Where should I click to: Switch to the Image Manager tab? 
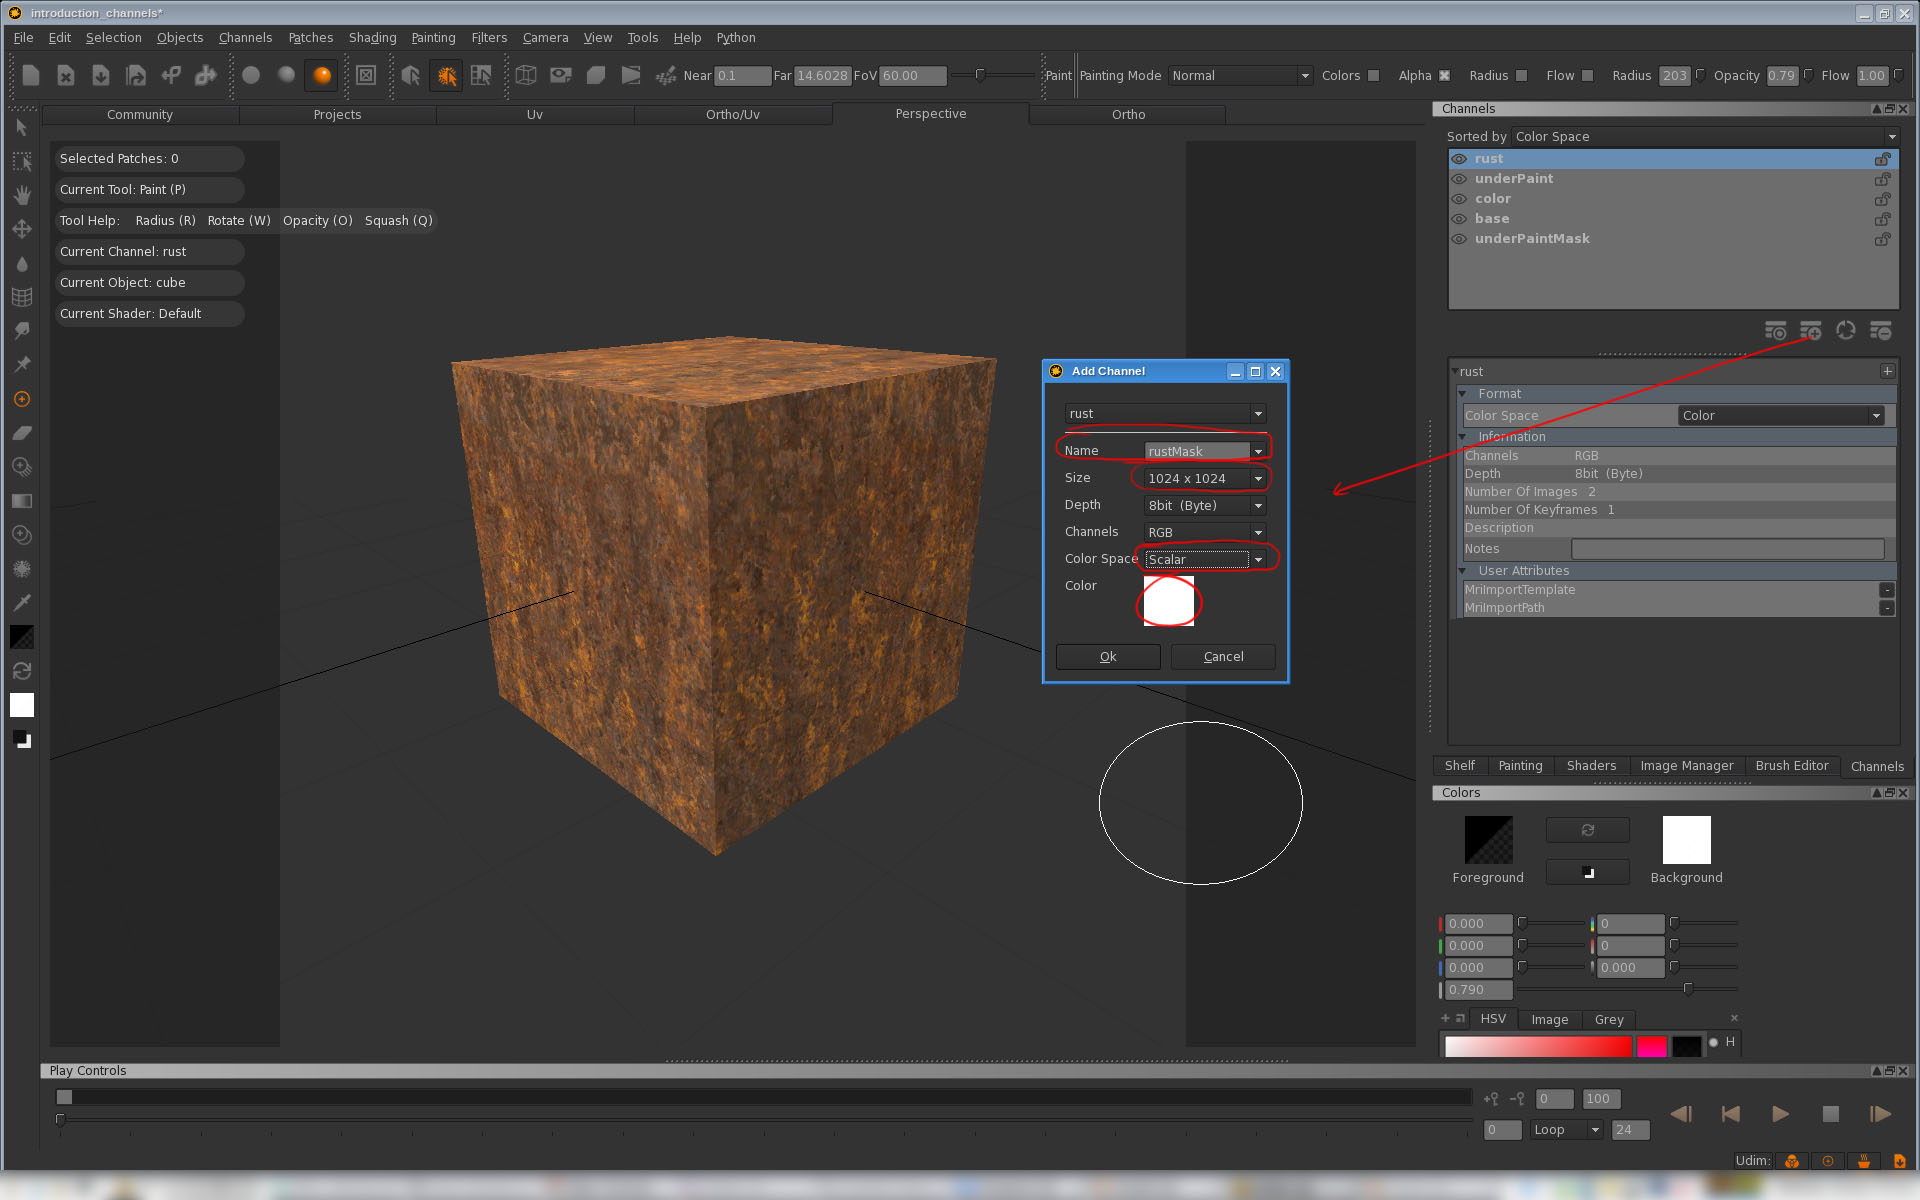point(1686,766)
